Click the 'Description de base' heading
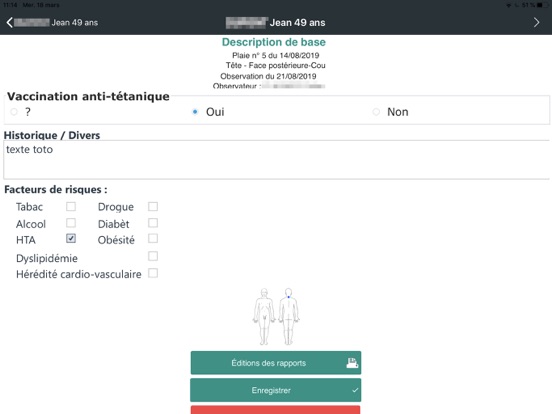 274,42
